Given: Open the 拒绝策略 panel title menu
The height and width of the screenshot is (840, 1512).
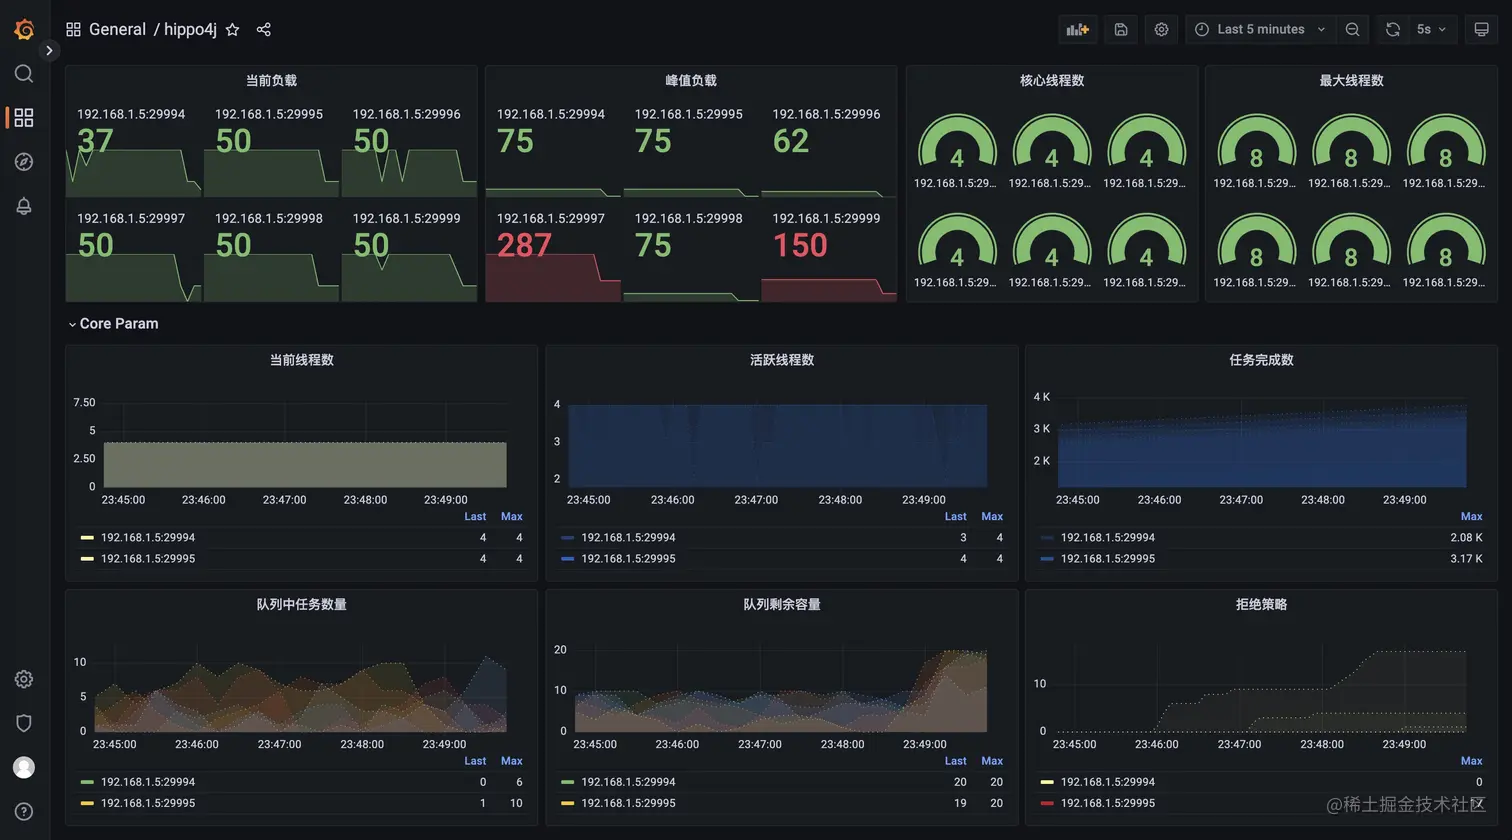Looking at the screenshot, I should (x=1261, y=604).
